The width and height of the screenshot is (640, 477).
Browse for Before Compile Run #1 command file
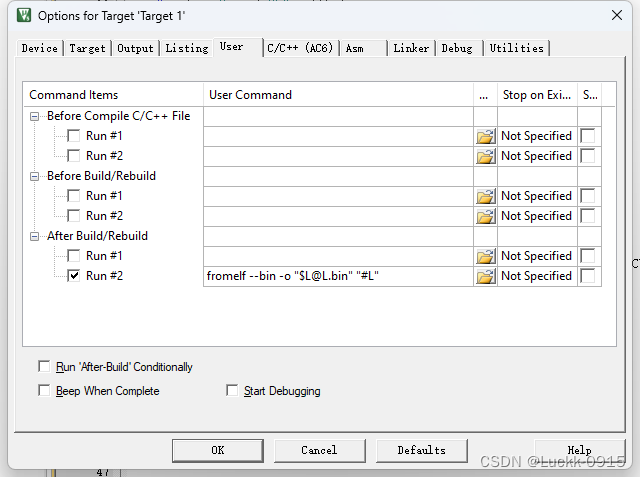tap(485, 136)
